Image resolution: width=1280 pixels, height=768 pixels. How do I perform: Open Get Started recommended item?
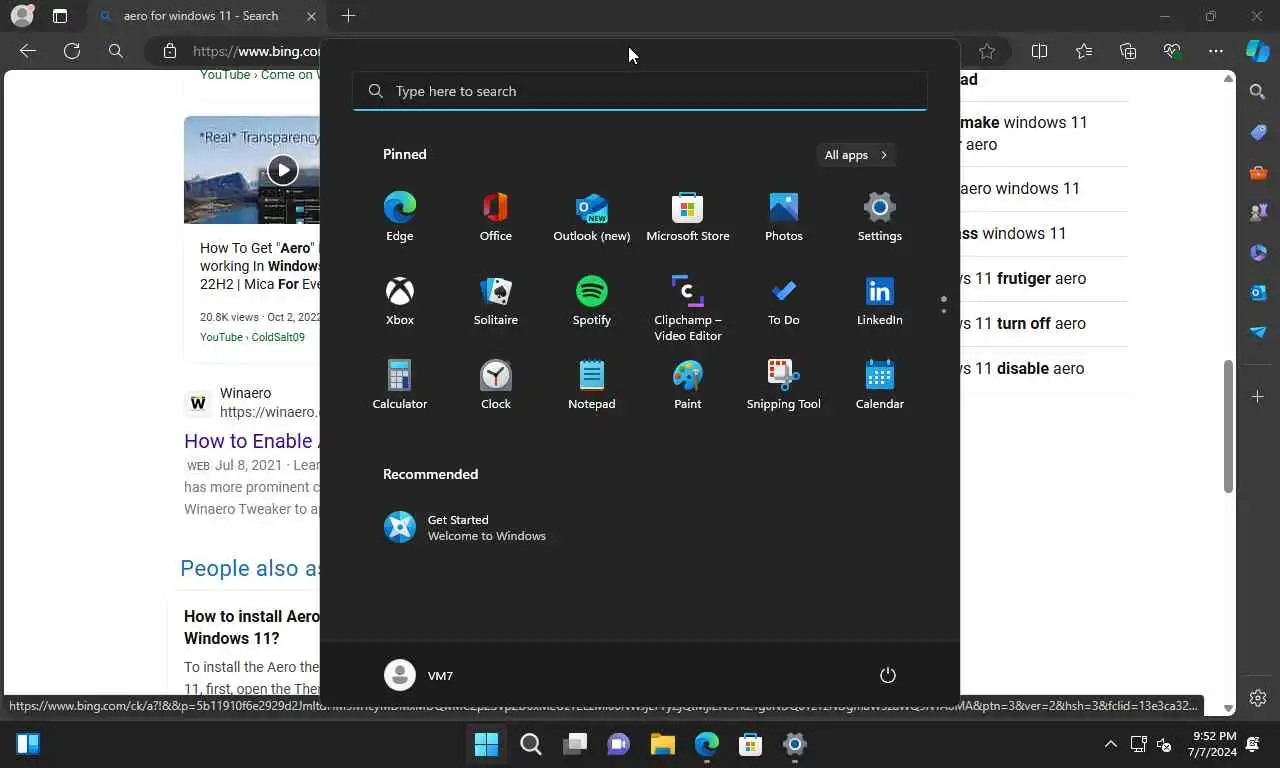[x=466, y=527]
